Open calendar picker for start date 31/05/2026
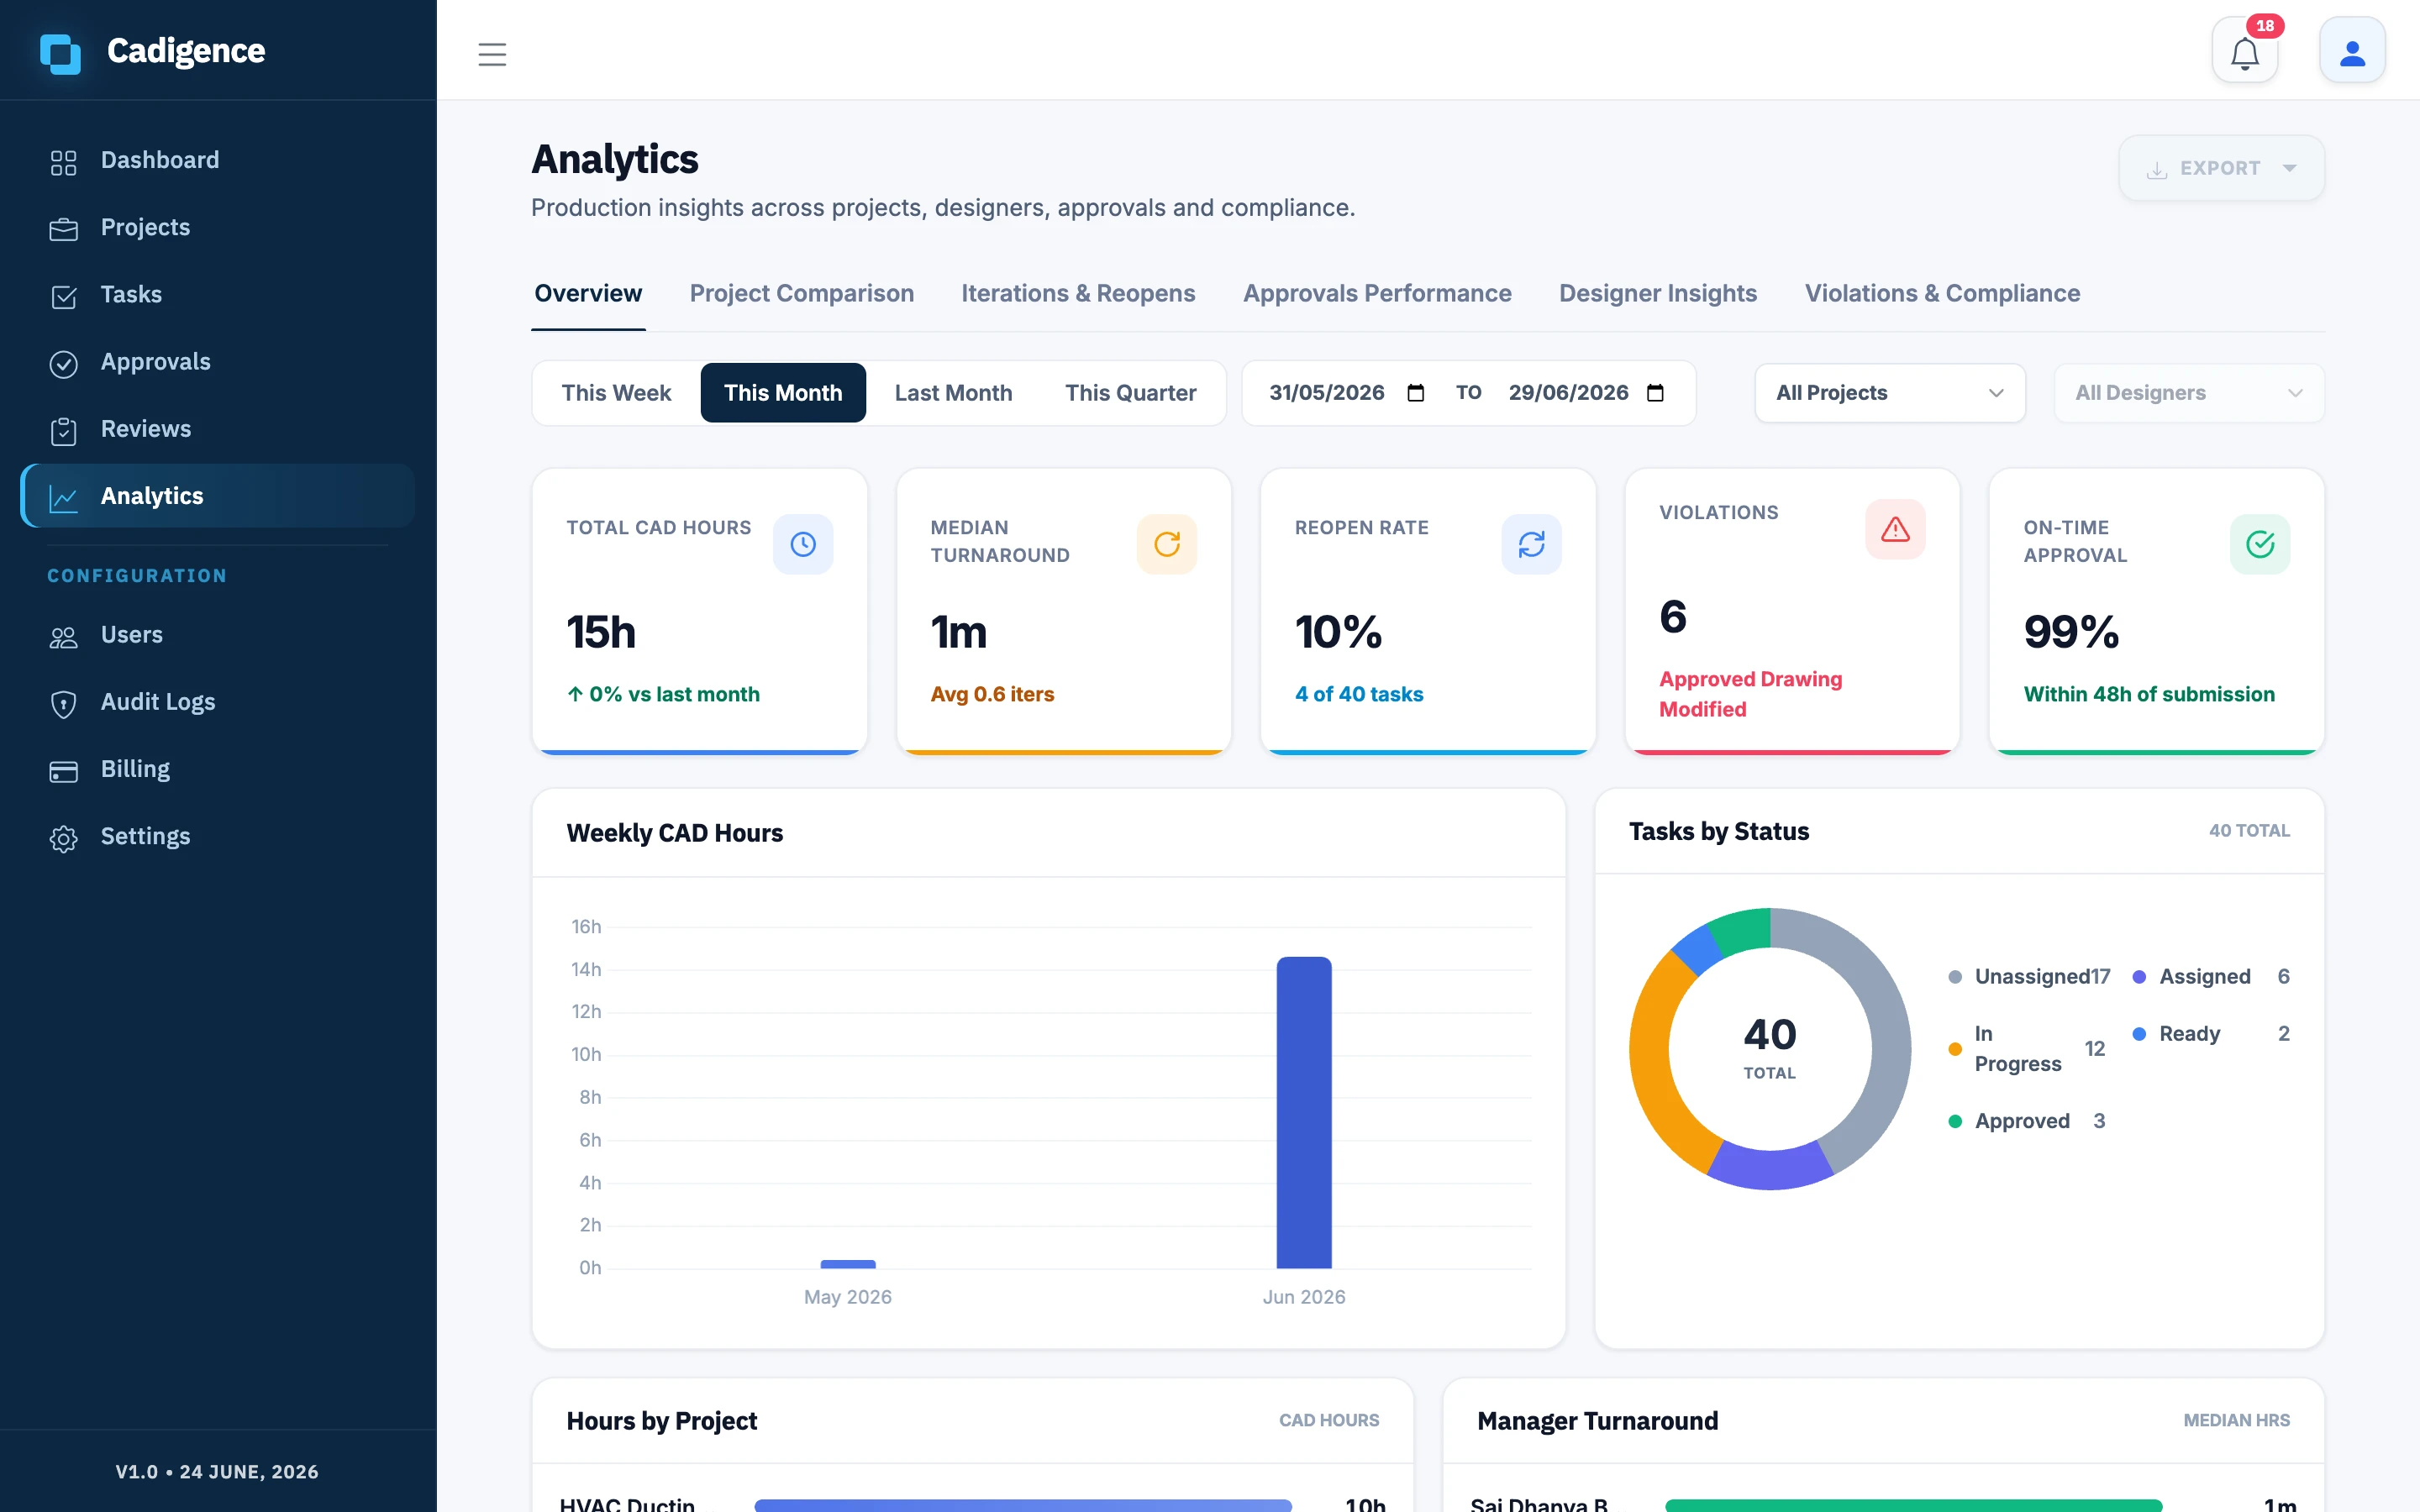 pos(1415,393)
